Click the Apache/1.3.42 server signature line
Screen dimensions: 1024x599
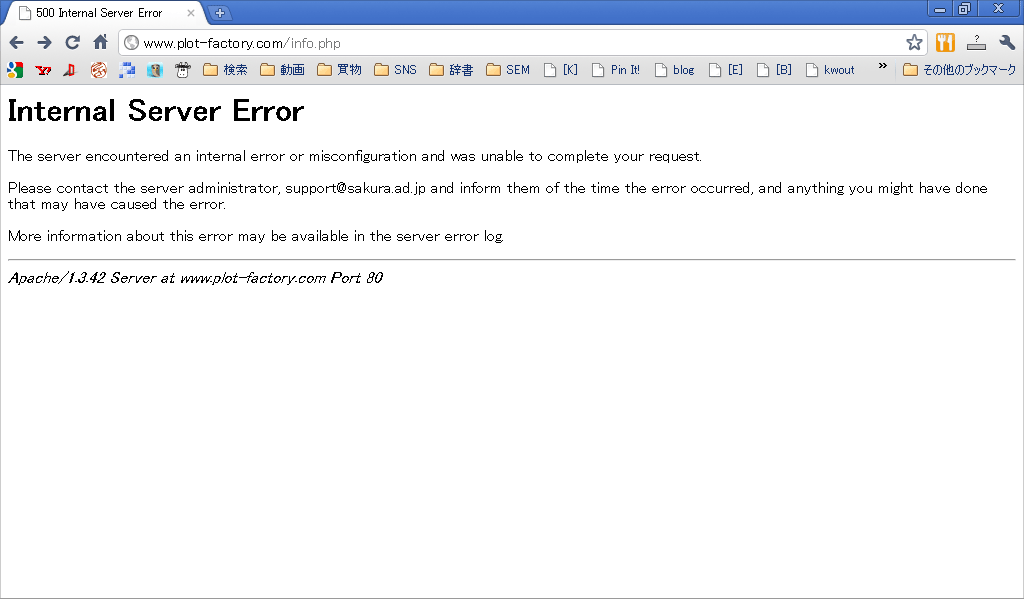tap(195, 278)
